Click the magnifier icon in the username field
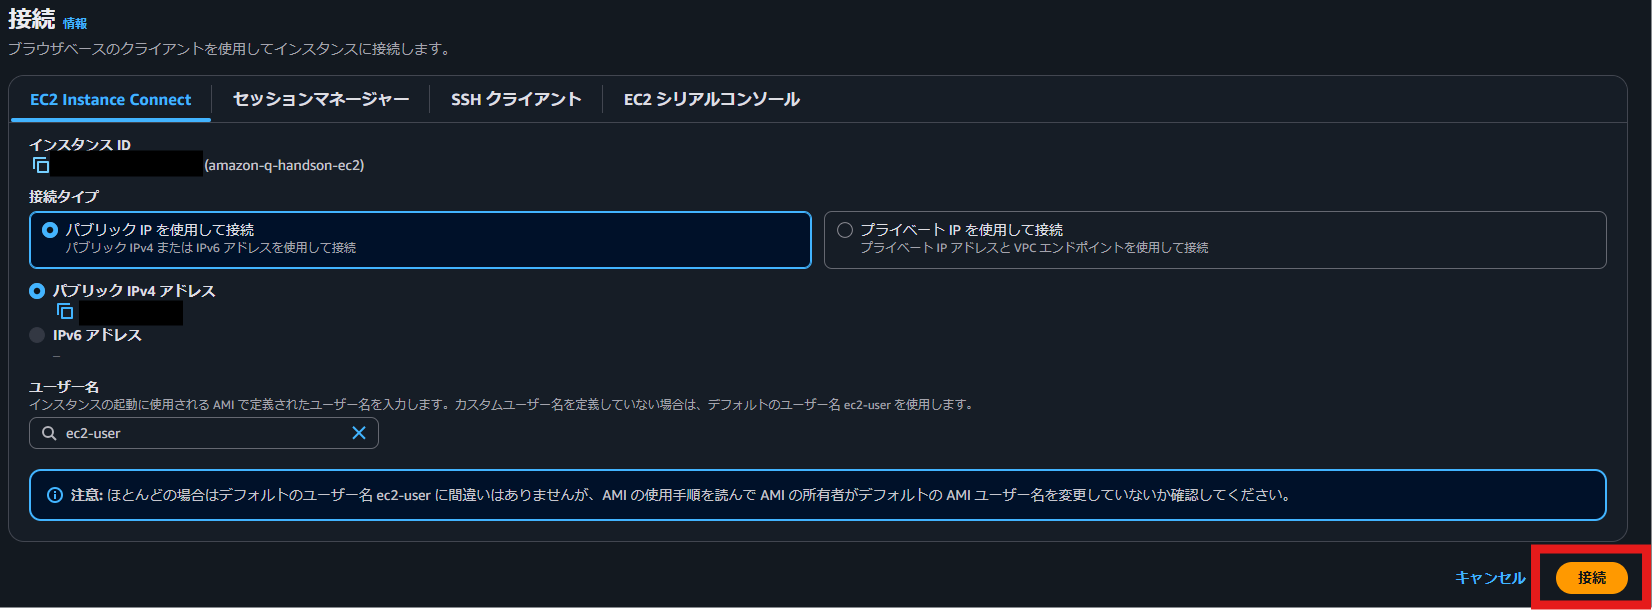 point(48,433)
